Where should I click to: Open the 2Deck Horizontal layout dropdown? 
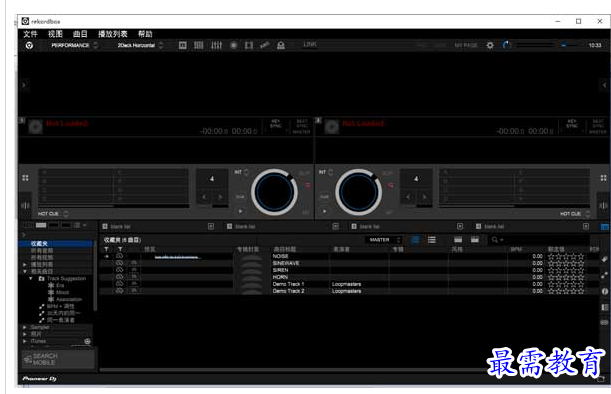click(x=140, y=45)
